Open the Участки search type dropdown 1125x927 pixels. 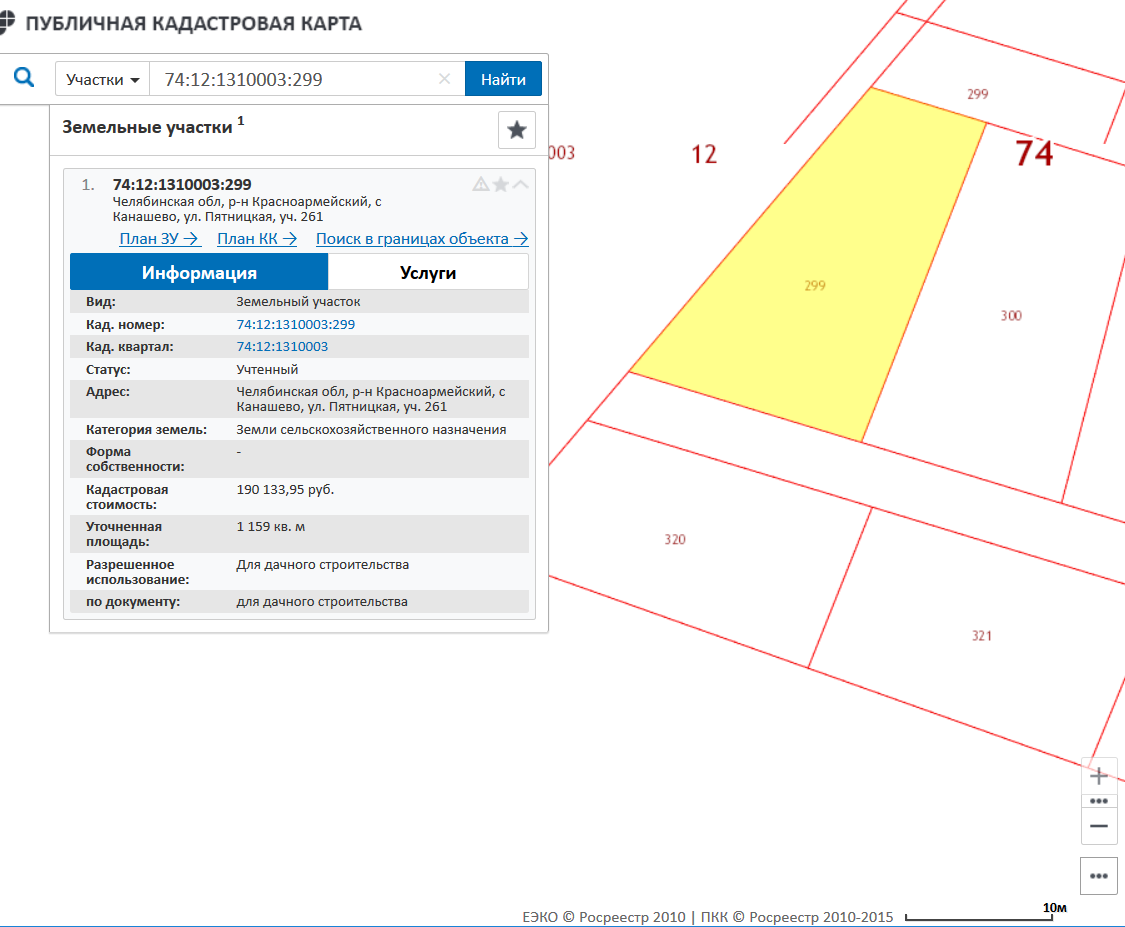coord(102,79)
